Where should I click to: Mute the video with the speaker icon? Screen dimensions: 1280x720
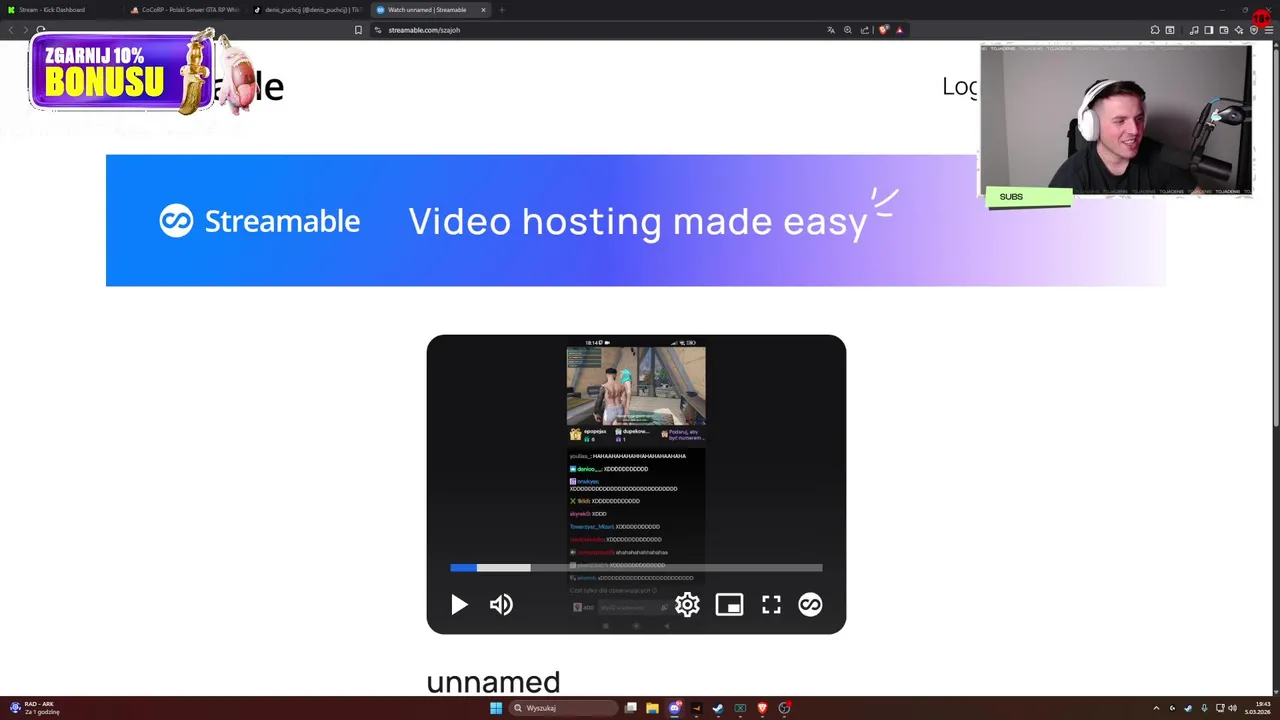click(x=501, y=604)
